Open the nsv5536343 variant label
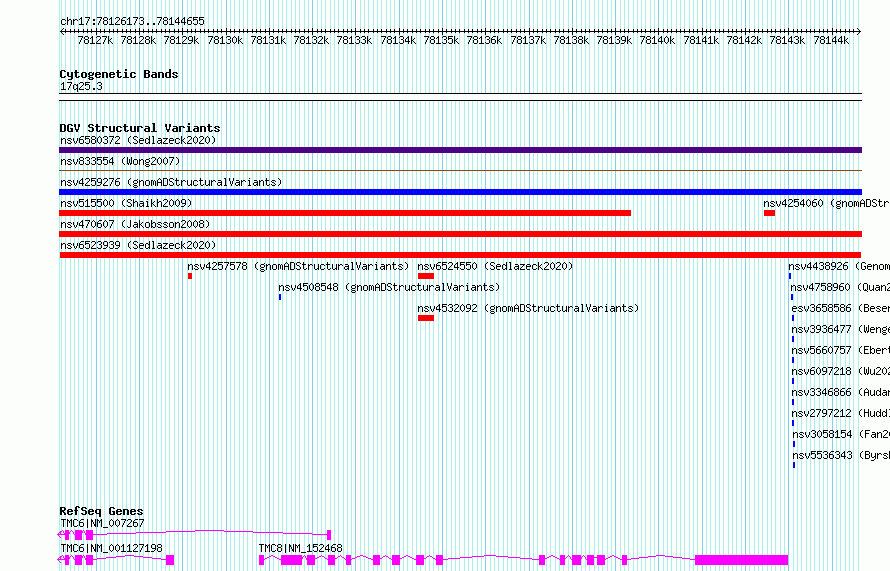 pyautogui.click(x=841, y=455)
